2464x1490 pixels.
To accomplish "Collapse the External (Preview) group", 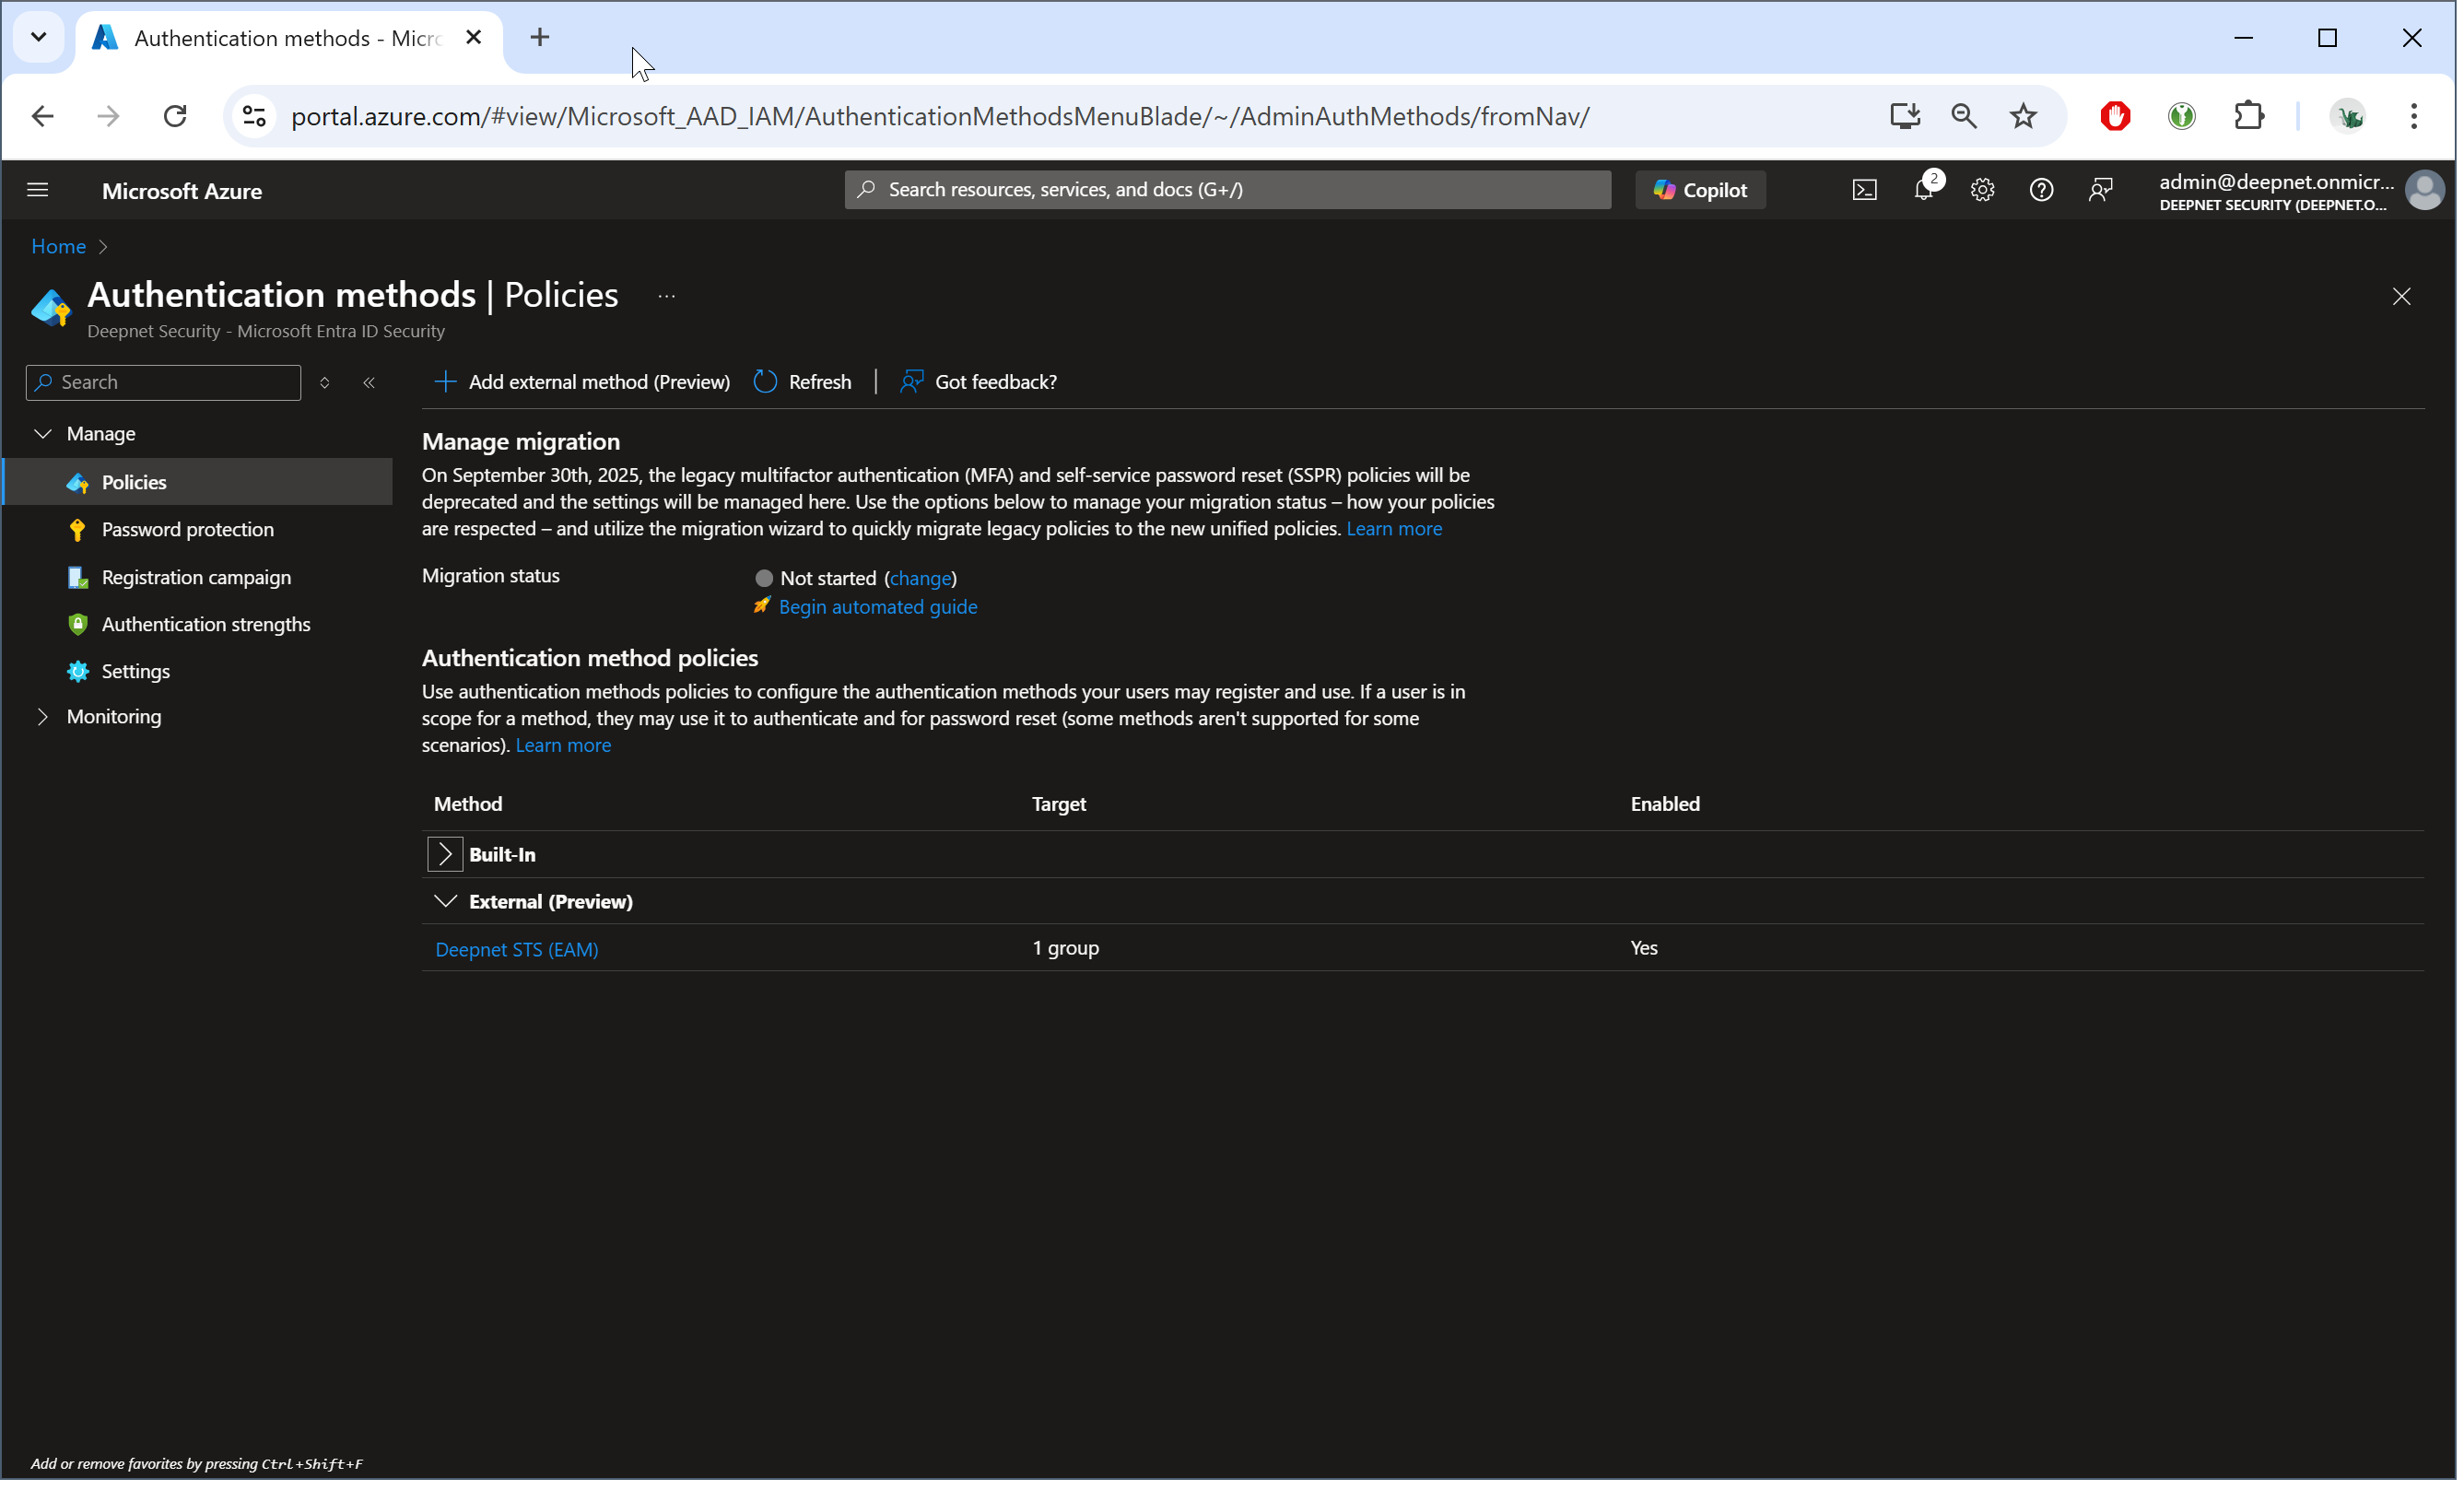I will [446, 903].
